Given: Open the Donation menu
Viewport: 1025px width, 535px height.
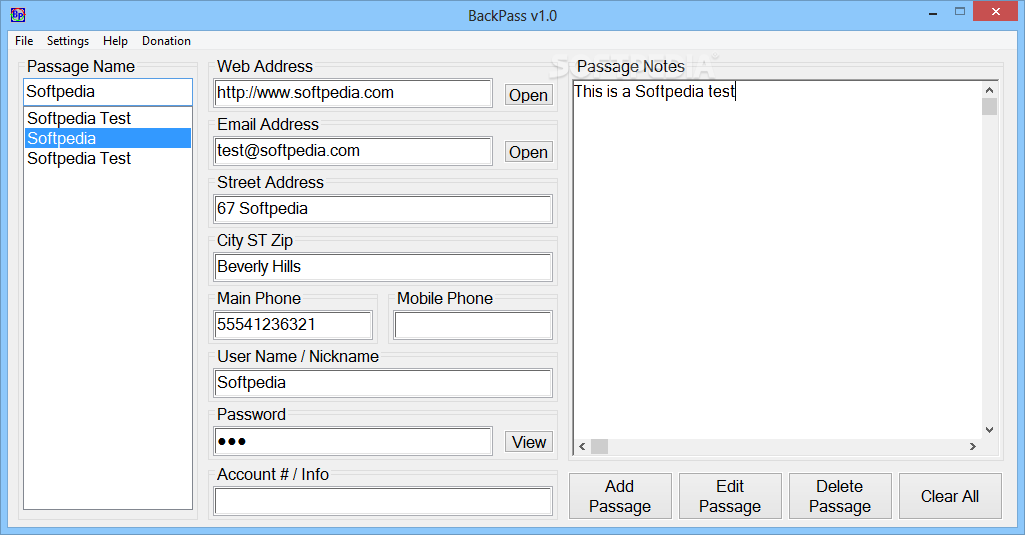Looking at the screenshot, I should point(166,41).
